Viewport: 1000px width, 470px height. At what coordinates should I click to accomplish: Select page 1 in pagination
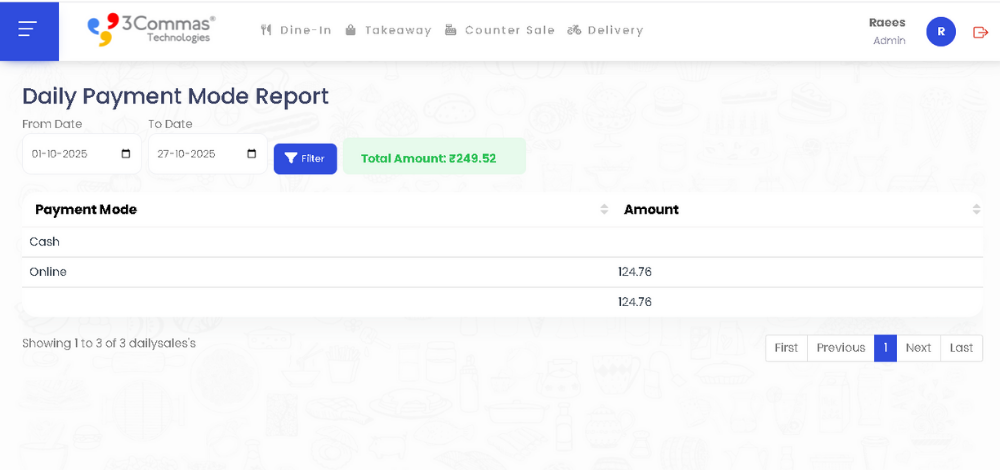coord(885,348)
